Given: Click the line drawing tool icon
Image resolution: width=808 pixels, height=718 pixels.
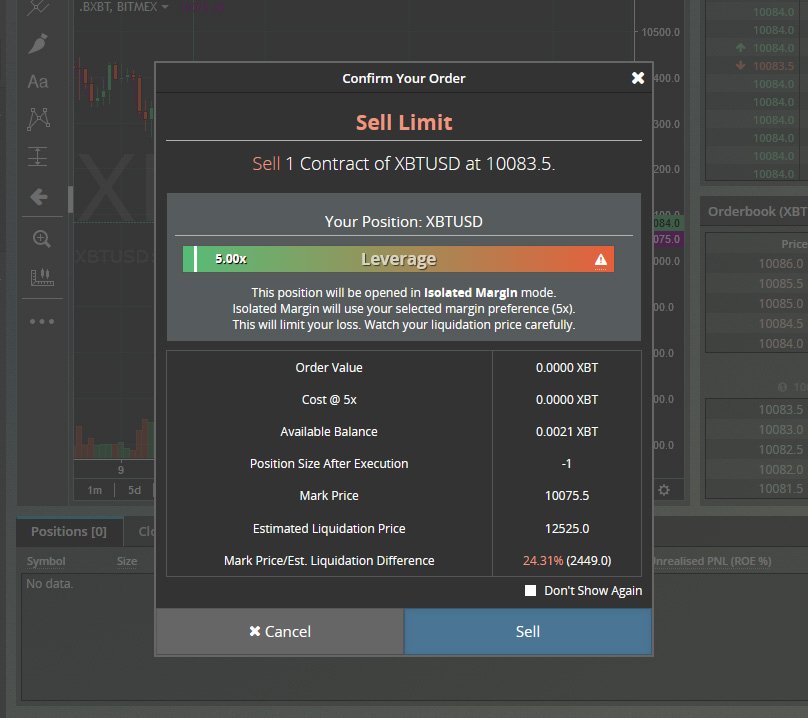Looking at the screenshot, I should 37,7.
